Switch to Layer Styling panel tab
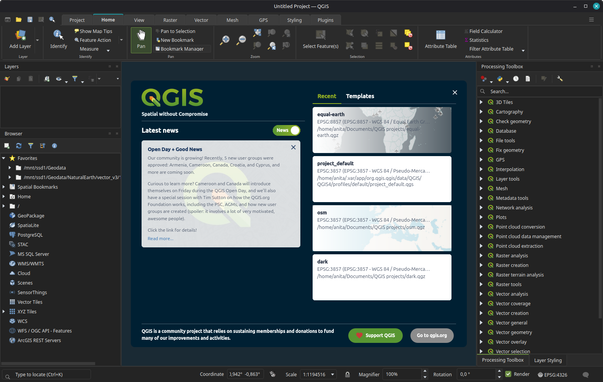The width and height of the screenshot is (603, 382). 548,360
